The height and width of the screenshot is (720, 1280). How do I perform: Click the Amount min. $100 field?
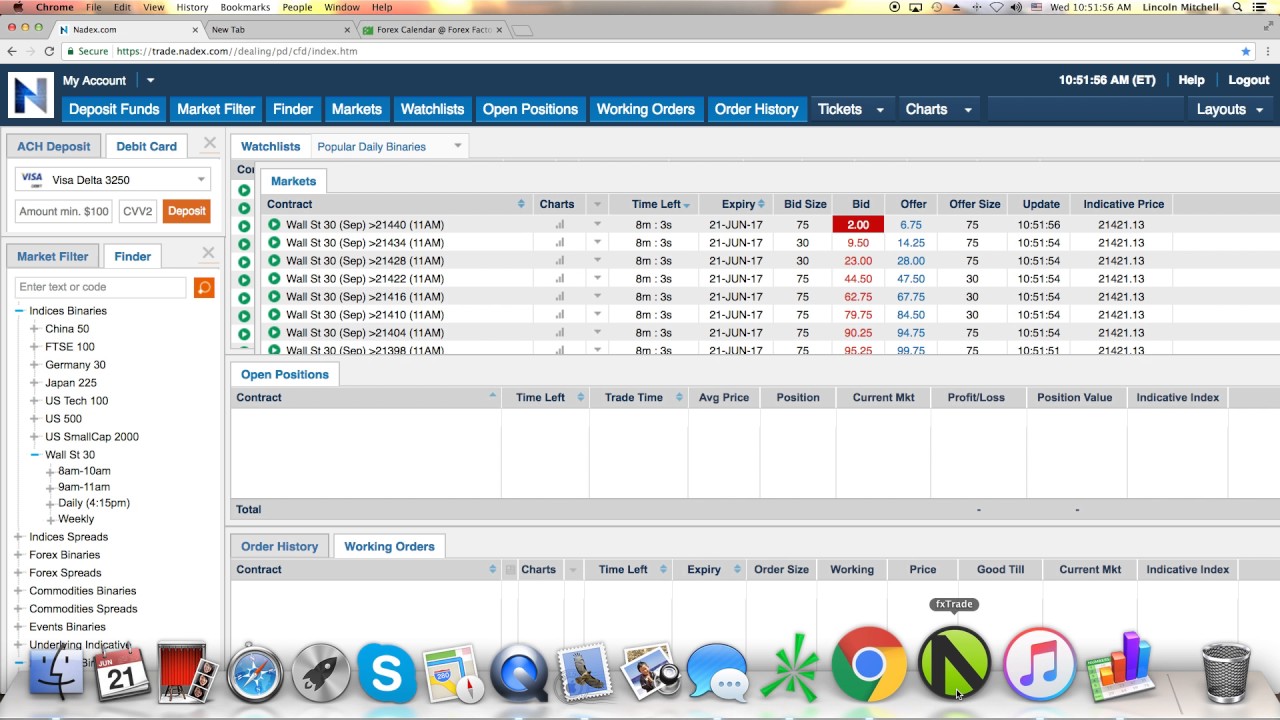coord(64,211)
